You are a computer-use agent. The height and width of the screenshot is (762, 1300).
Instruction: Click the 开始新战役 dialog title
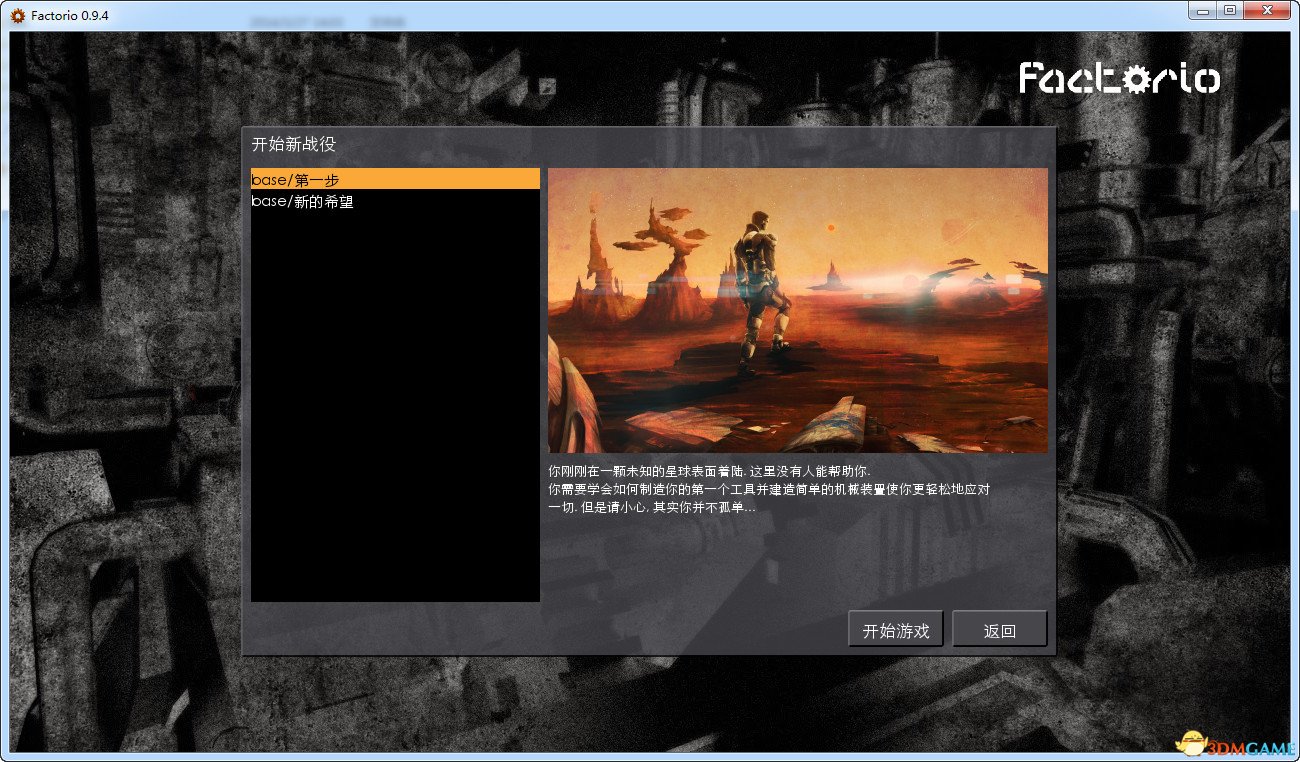tap(294, 144)
